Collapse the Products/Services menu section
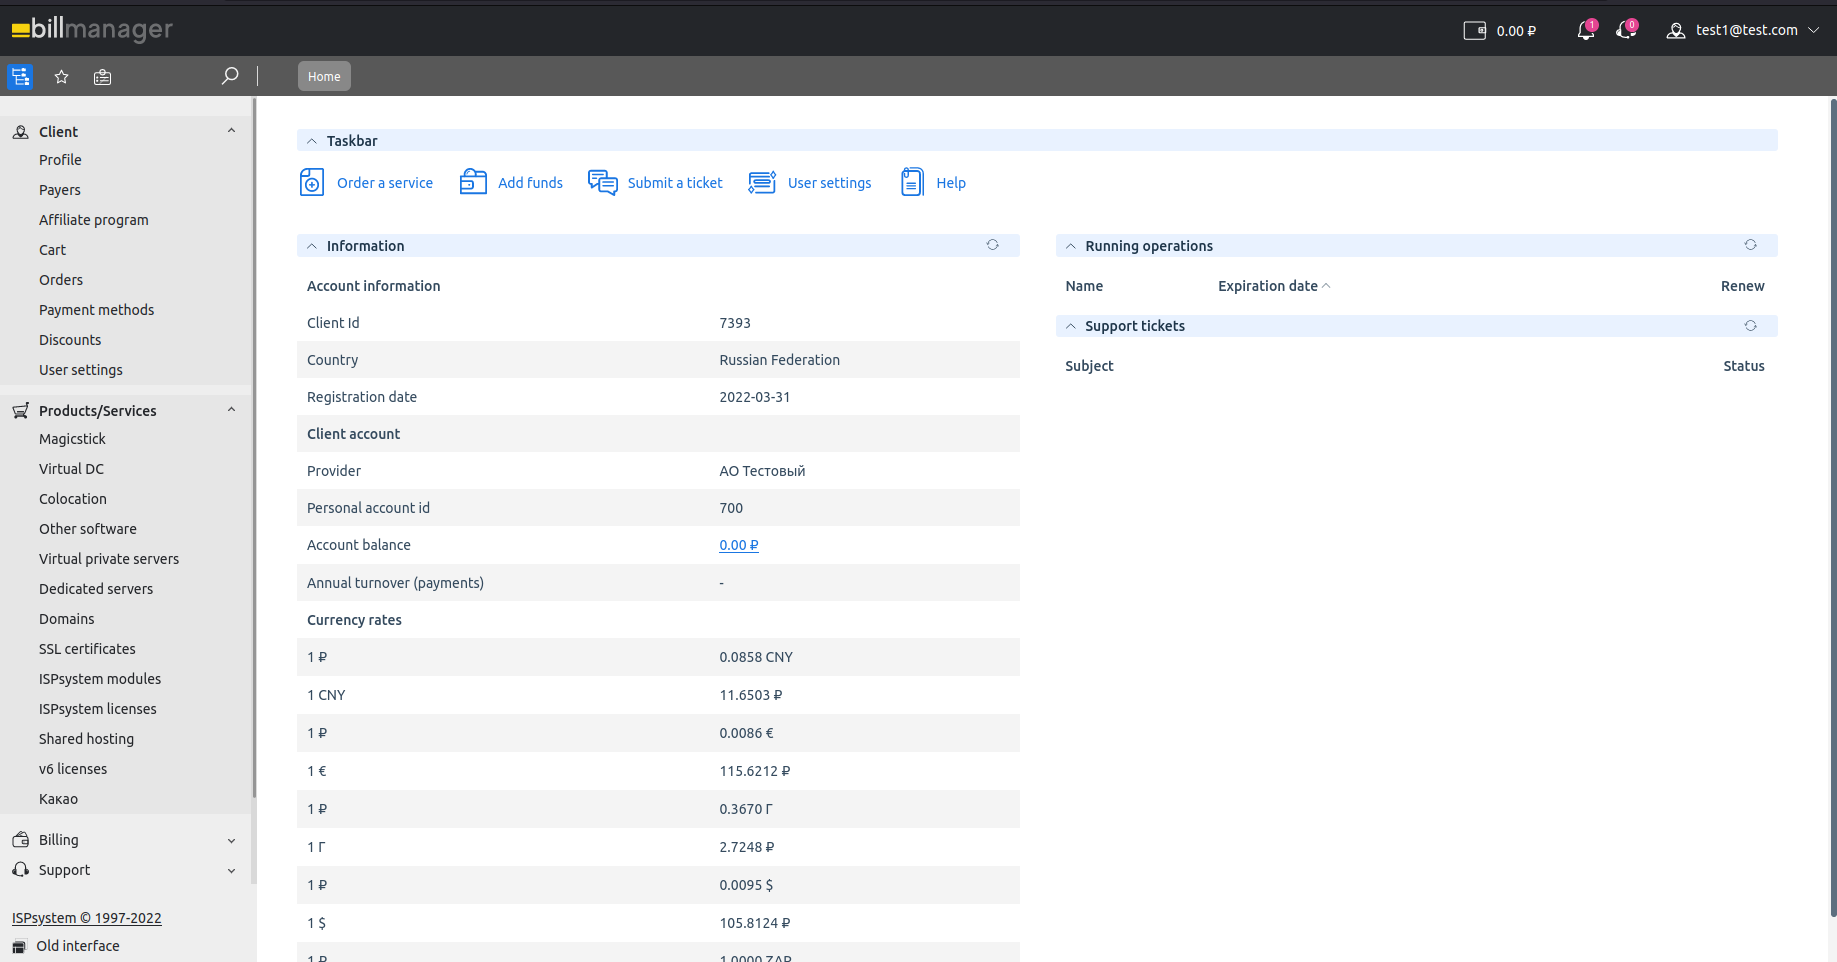Screen dimensions: 1837x962 pos(231,410)
